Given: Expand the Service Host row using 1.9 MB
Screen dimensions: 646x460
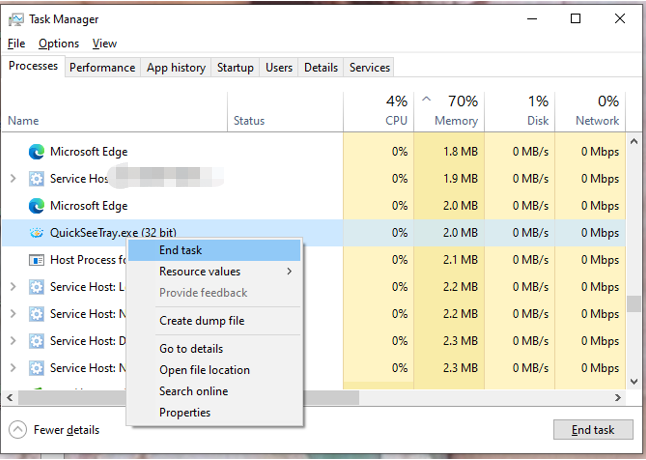Looking at the screenshot, I should coord(13,179).
